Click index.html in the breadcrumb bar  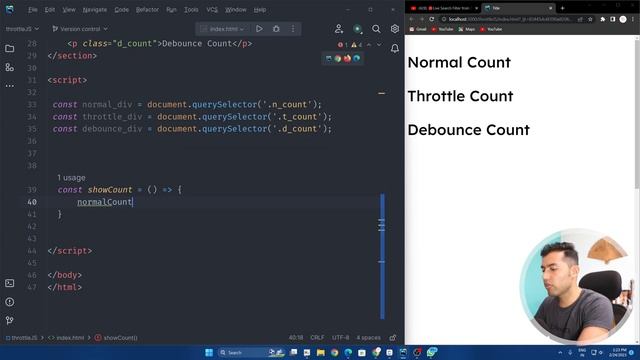66,338
